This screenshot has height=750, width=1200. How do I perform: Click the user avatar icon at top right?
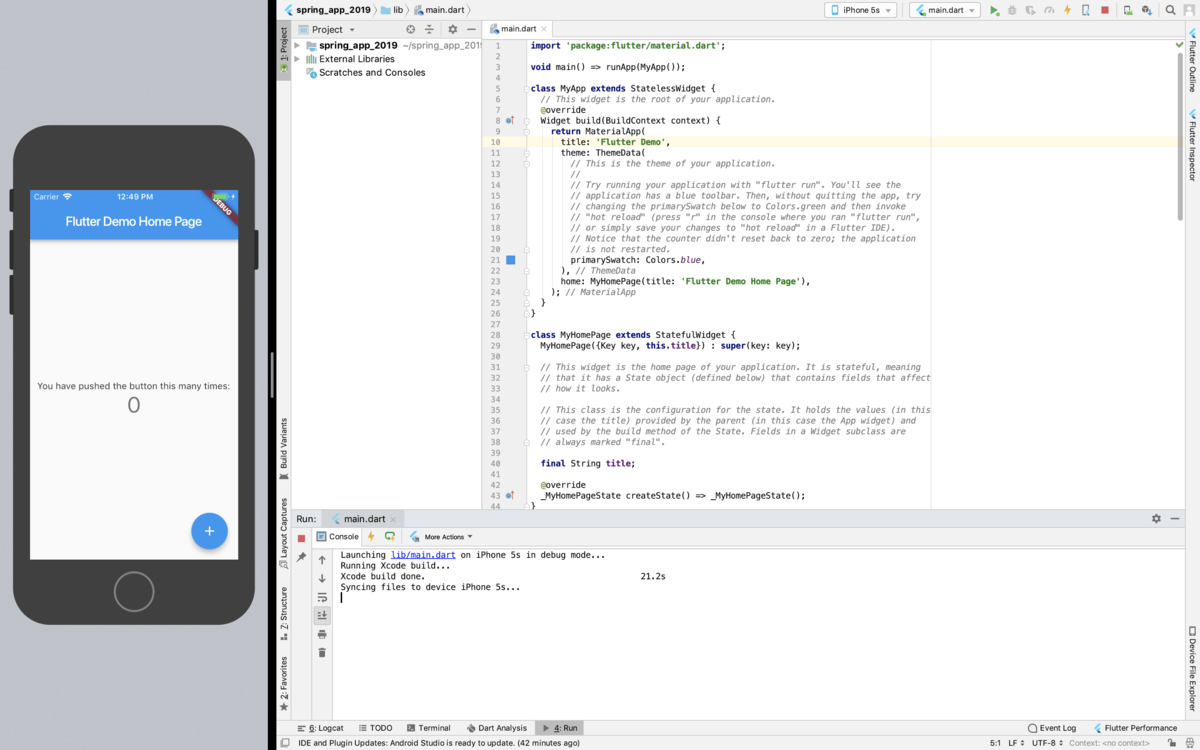tap(1190, 10)
